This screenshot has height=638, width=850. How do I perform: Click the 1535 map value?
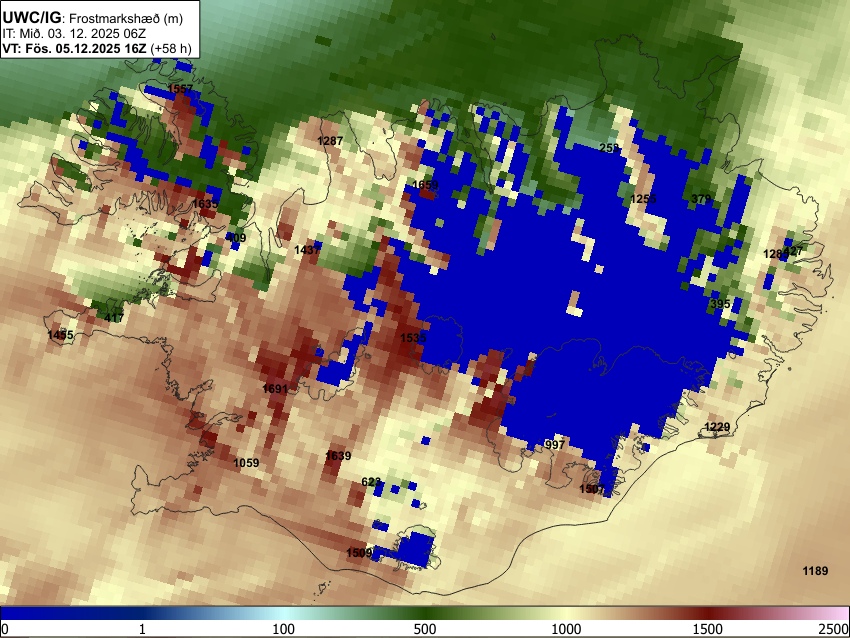pyautogui.click(x=413, y=338)
